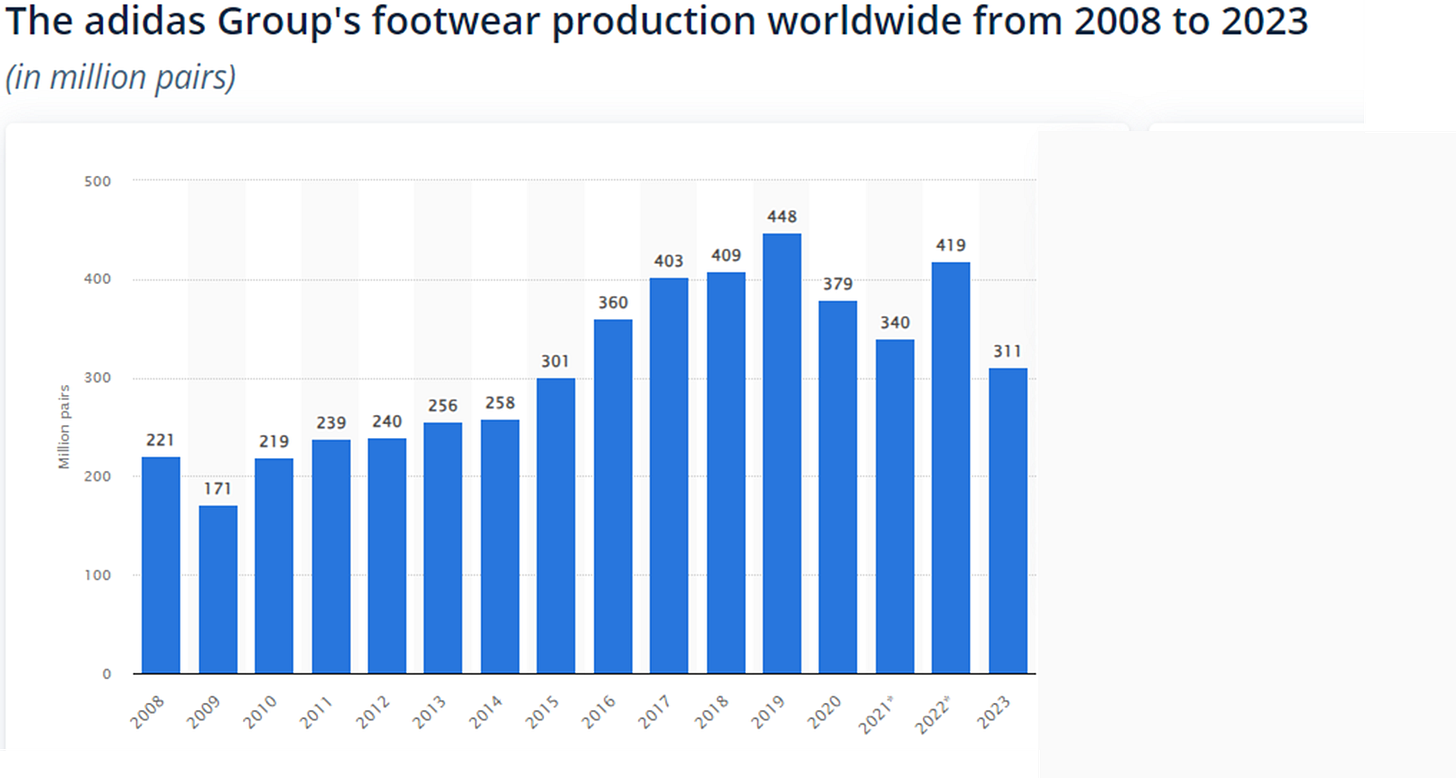Screen dimensions: 1456x778
Task: Click the y-axis value 500
Action: (x=100, y=181)
